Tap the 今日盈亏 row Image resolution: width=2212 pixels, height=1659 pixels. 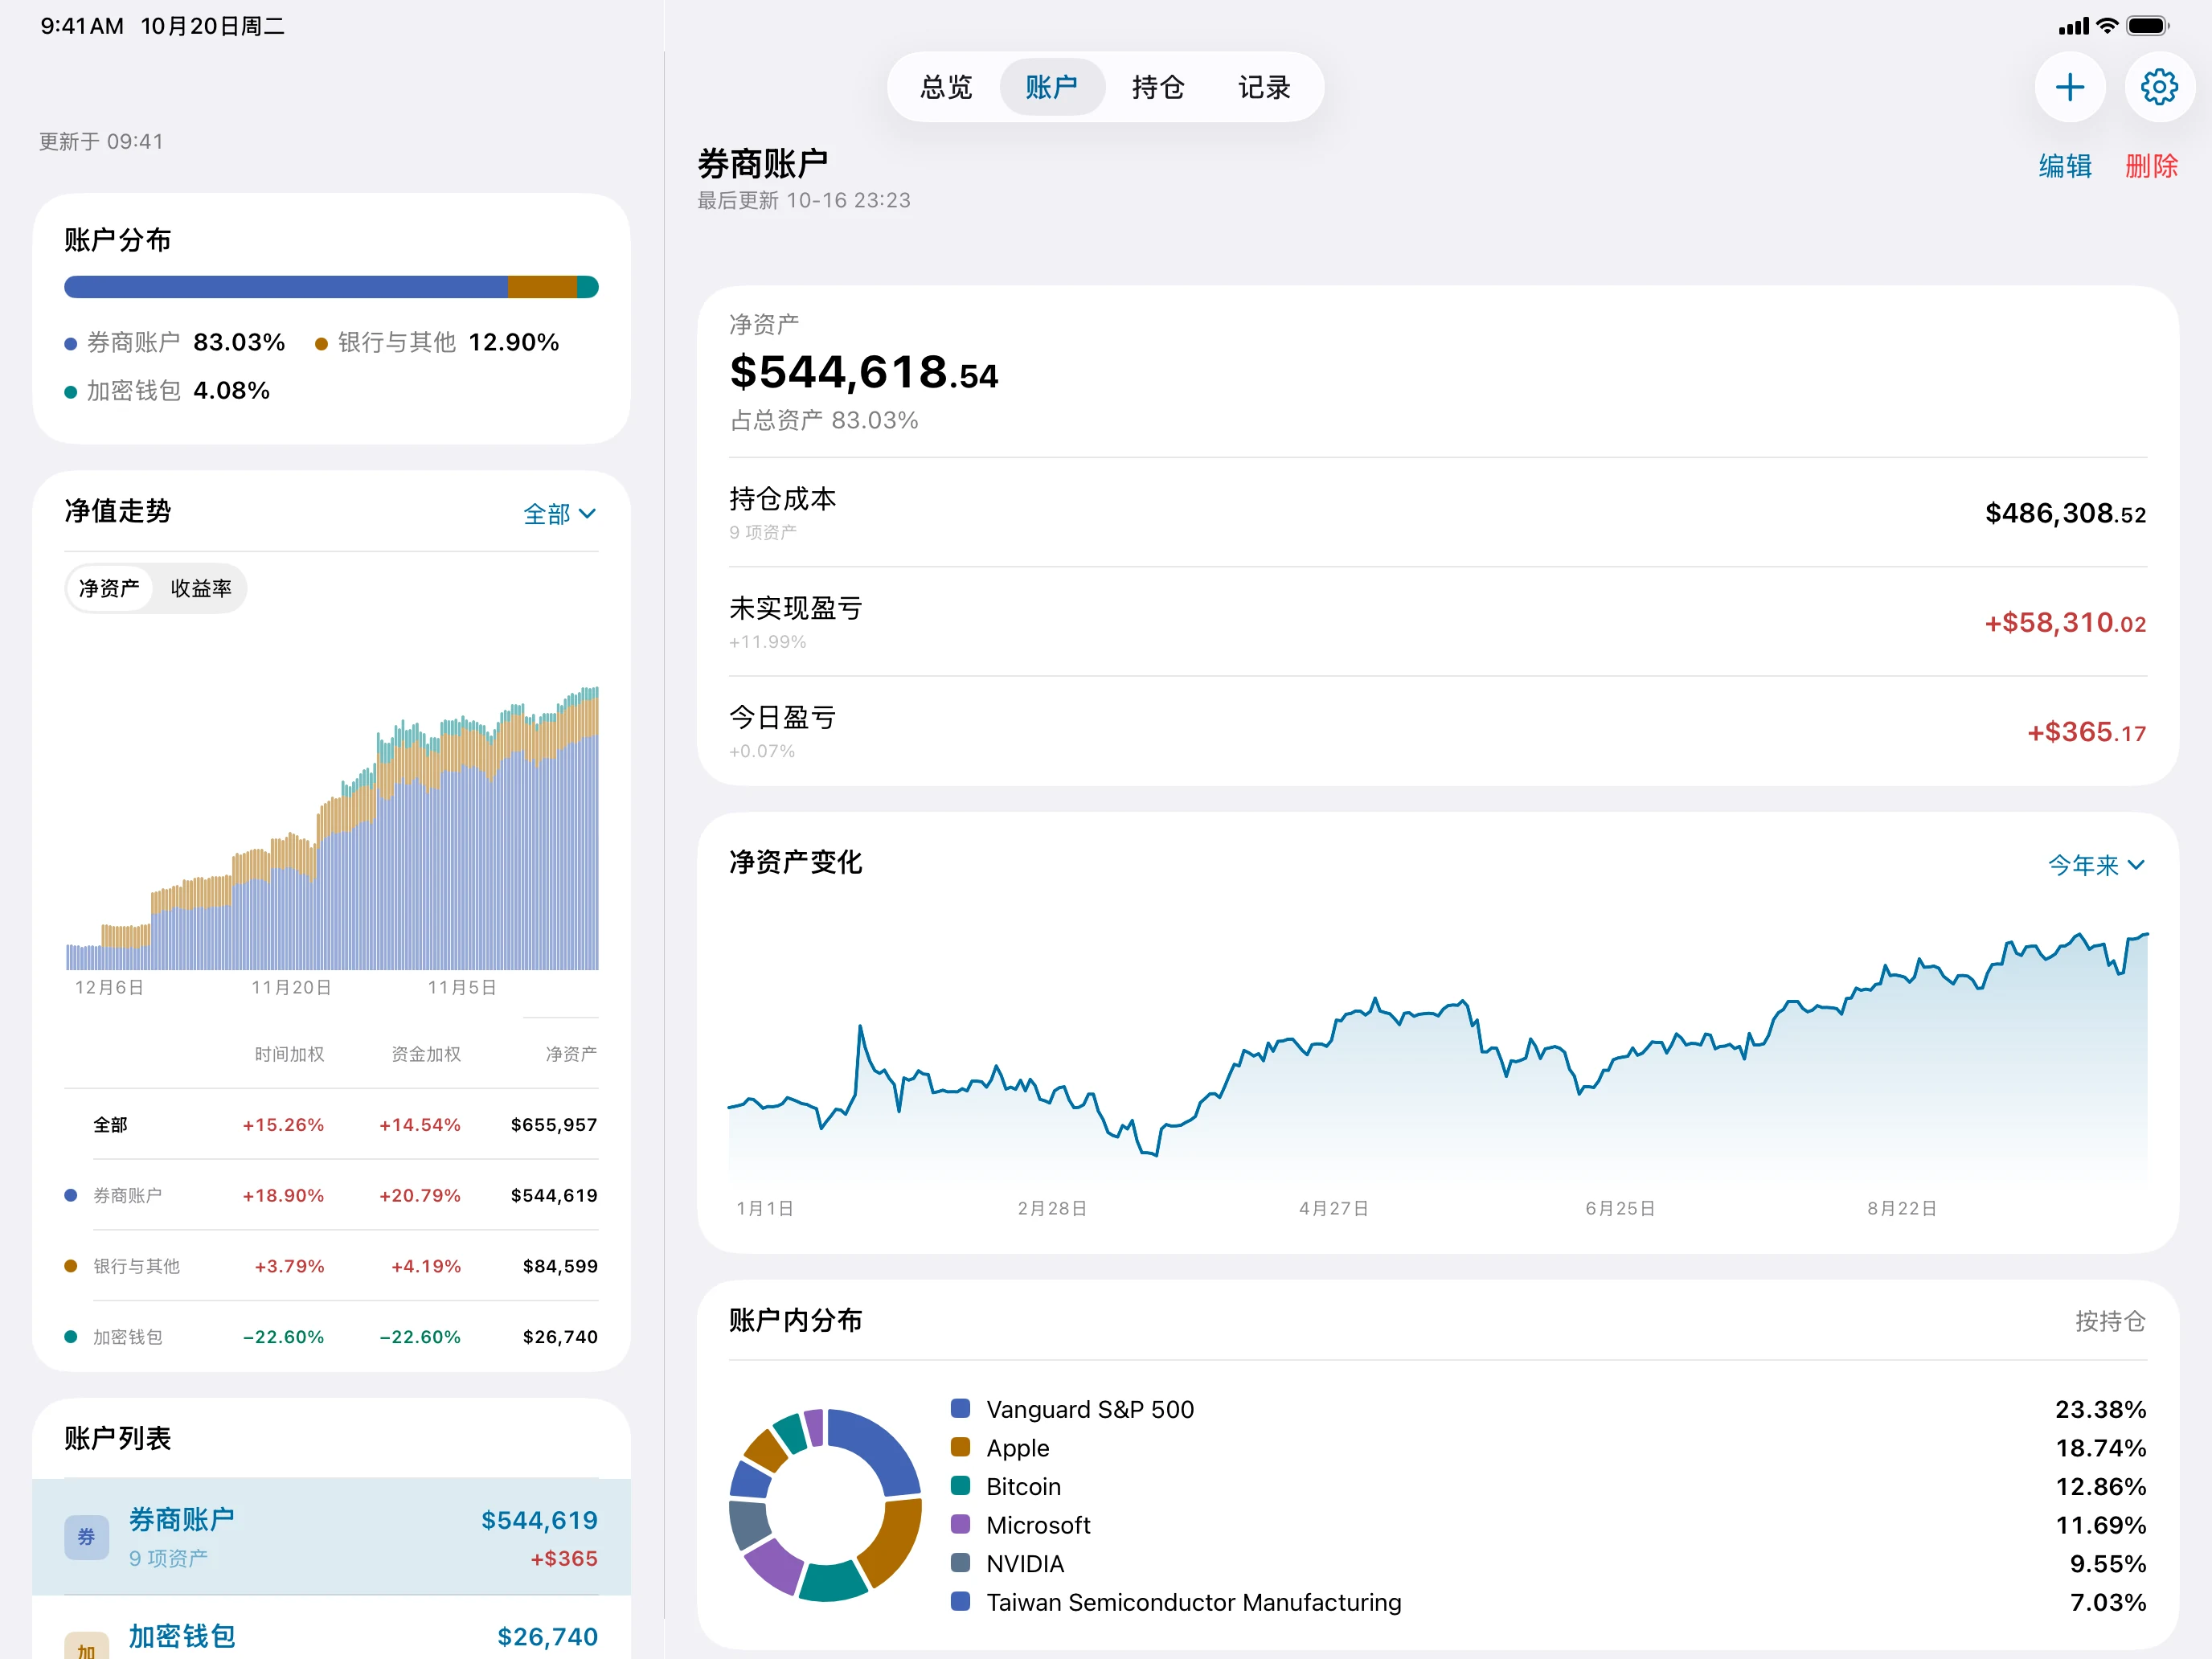pos(1437,731)
